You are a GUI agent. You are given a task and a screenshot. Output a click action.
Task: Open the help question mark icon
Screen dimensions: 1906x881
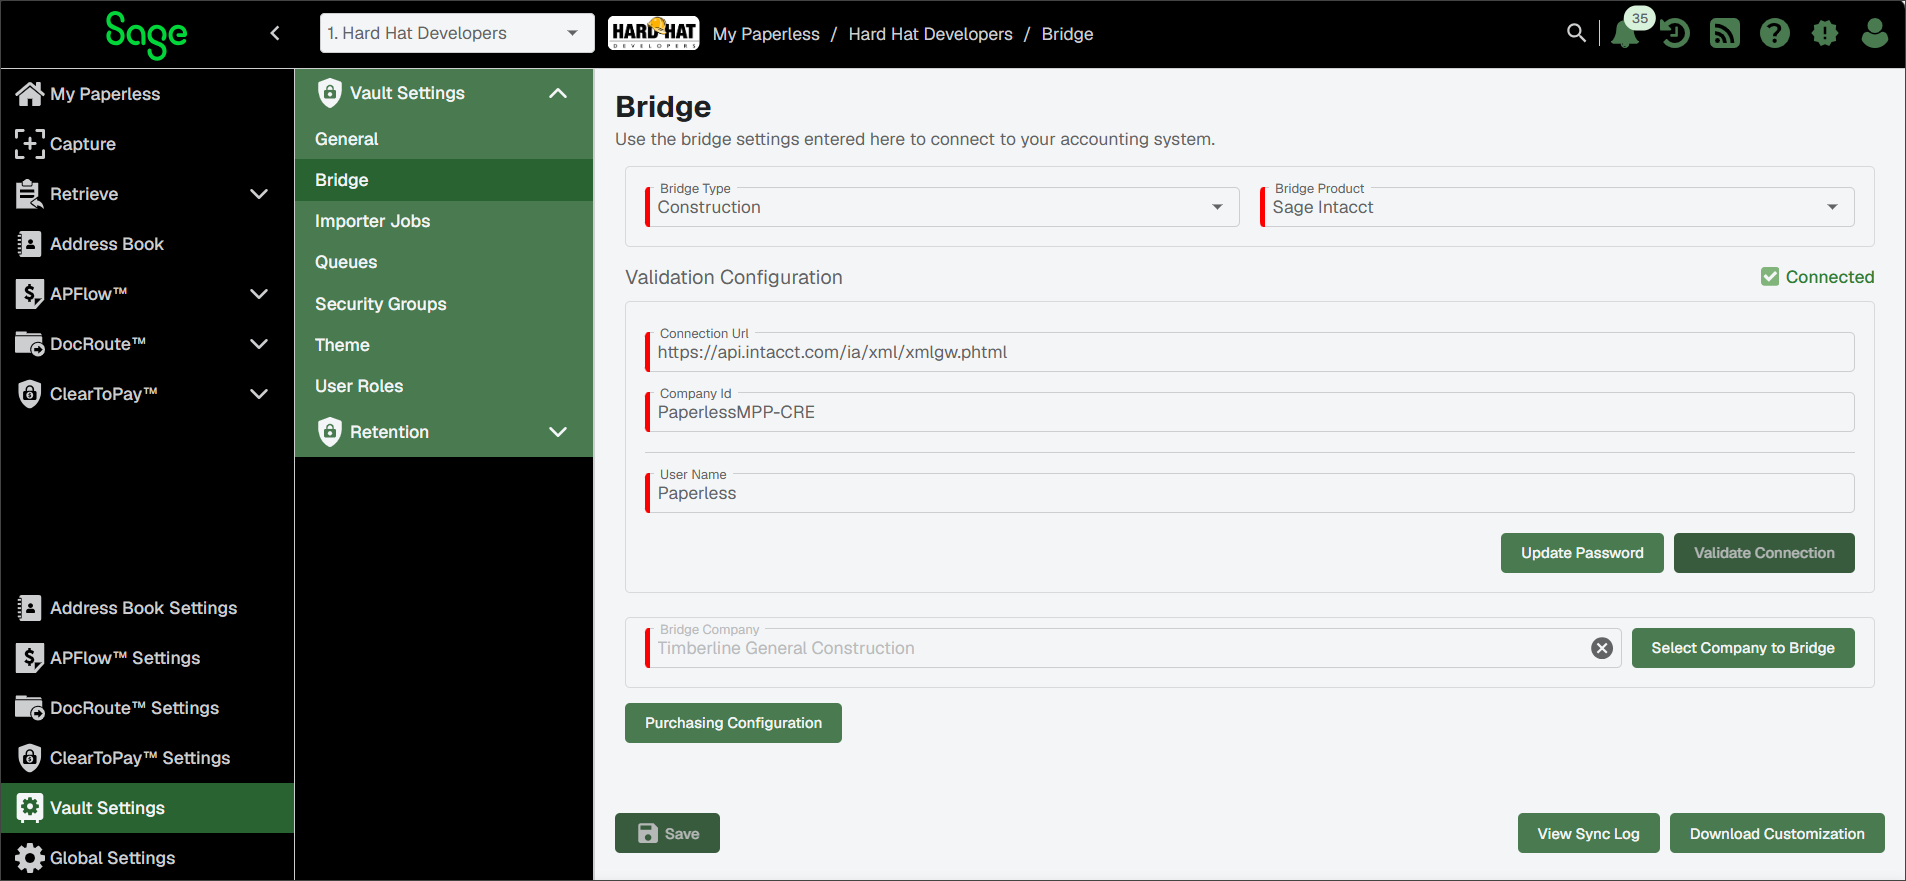tap(1775, 33)
